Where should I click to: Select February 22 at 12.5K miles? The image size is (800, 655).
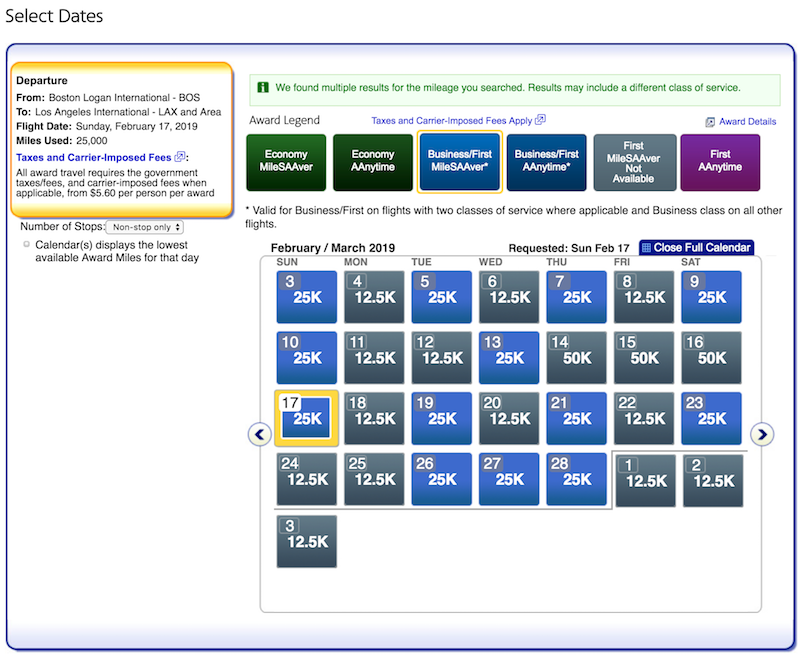[x=644, y=418]
